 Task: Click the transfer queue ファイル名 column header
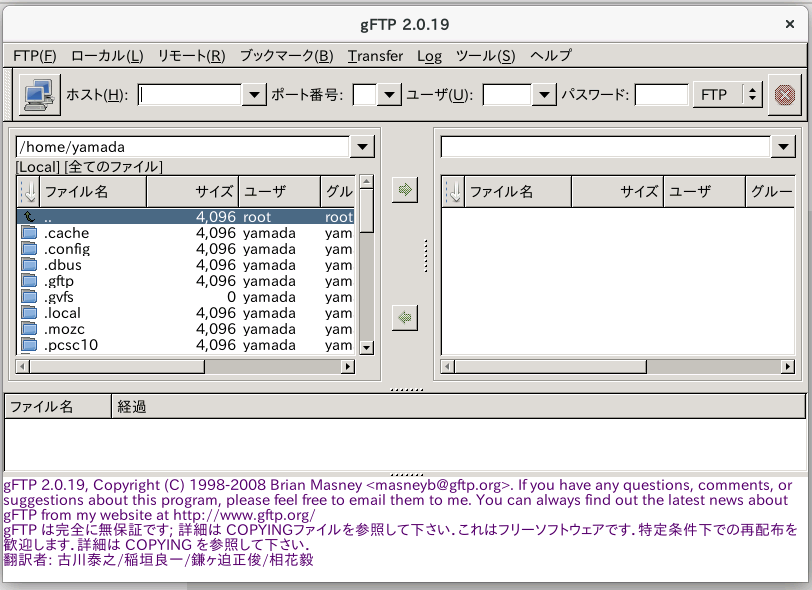[58, 407]
